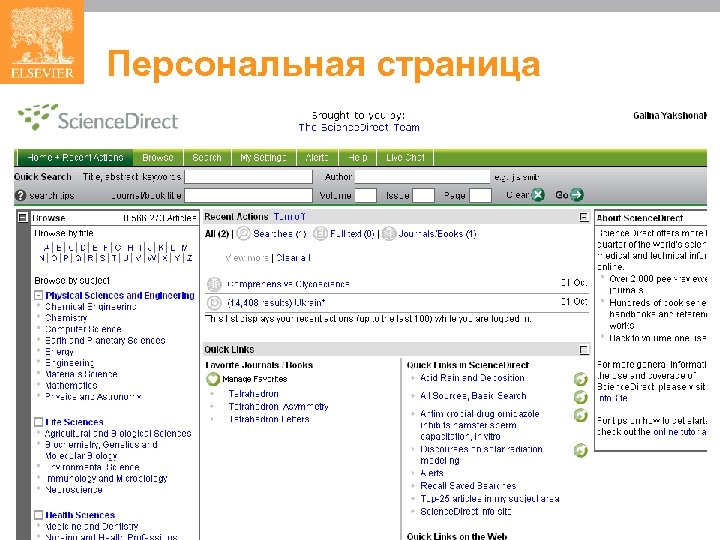Open Recall Saved Searches link
Viewport: 720px width, 540px height.
468,486
